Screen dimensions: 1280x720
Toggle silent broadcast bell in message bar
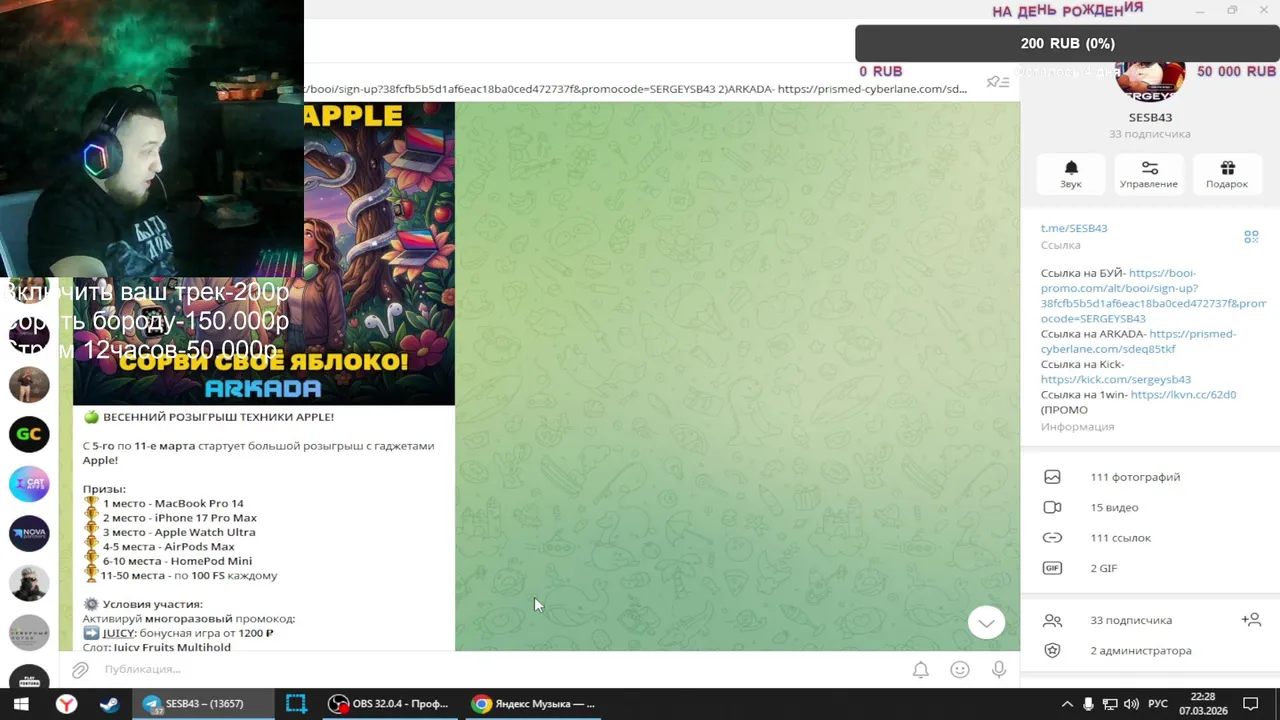(x=921, y=670)
